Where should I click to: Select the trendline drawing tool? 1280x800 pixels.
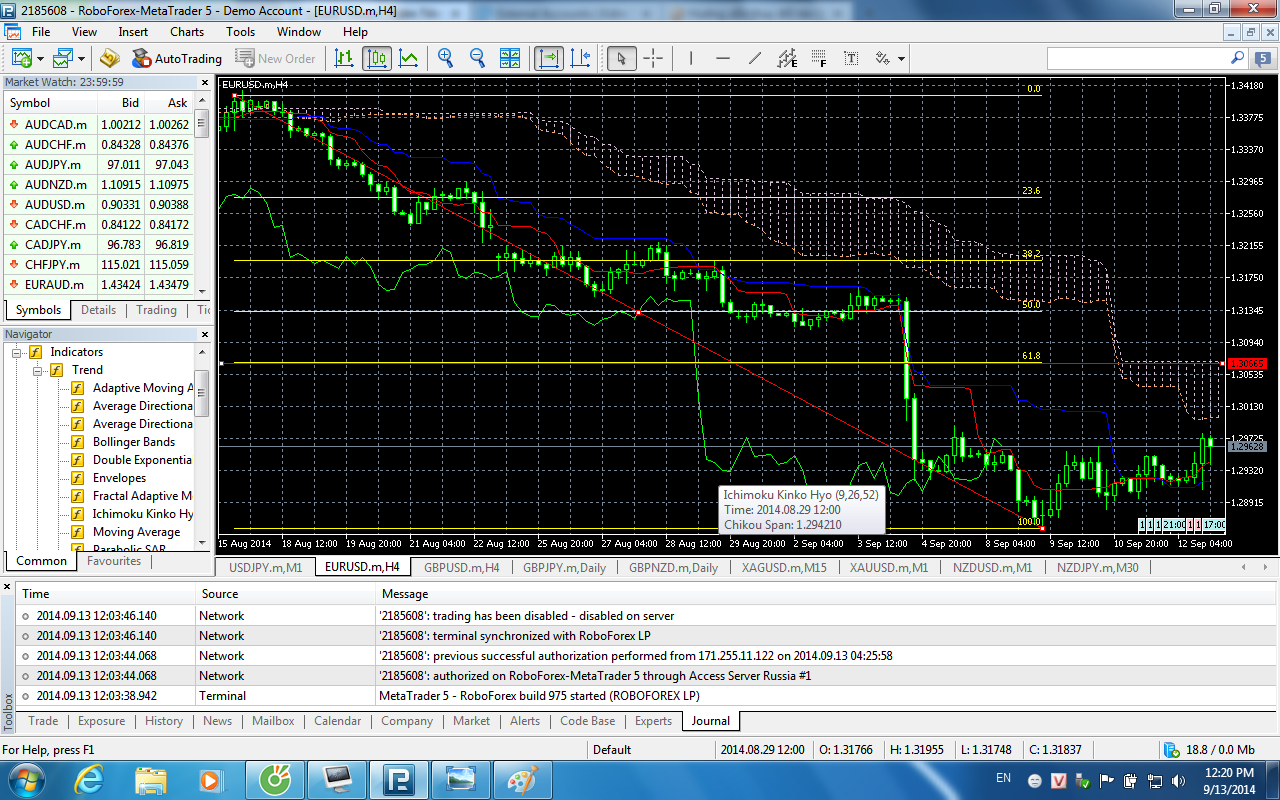(x=754, y=58)
